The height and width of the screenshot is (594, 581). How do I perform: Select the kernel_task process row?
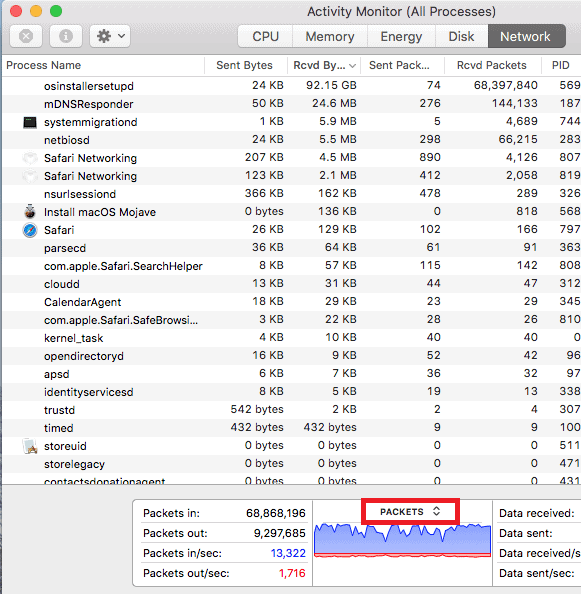click(292, 338)
